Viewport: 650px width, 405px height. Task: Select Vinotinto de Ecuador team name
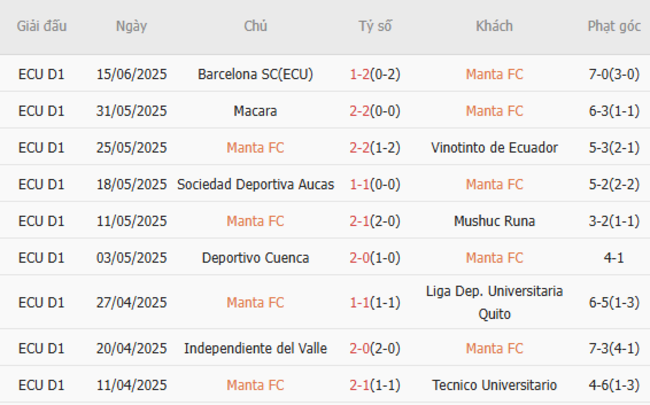(494, 148)
